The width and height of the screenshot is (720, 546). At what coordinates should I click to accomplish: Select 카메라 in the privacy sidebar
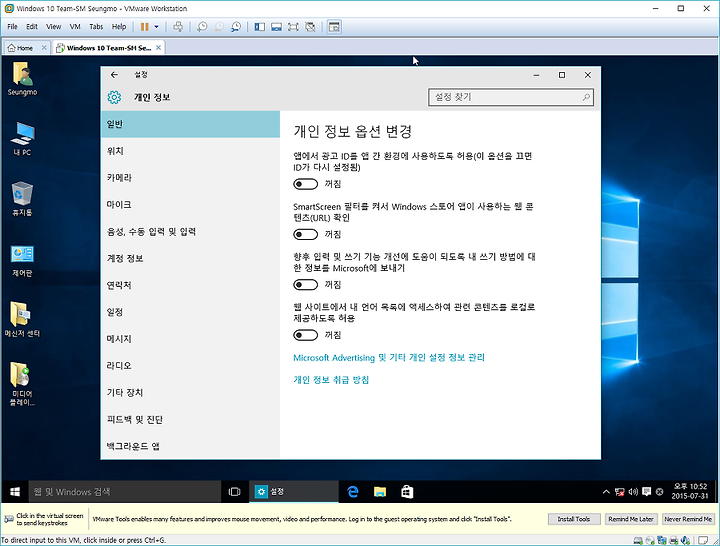(x=190, y=178)
